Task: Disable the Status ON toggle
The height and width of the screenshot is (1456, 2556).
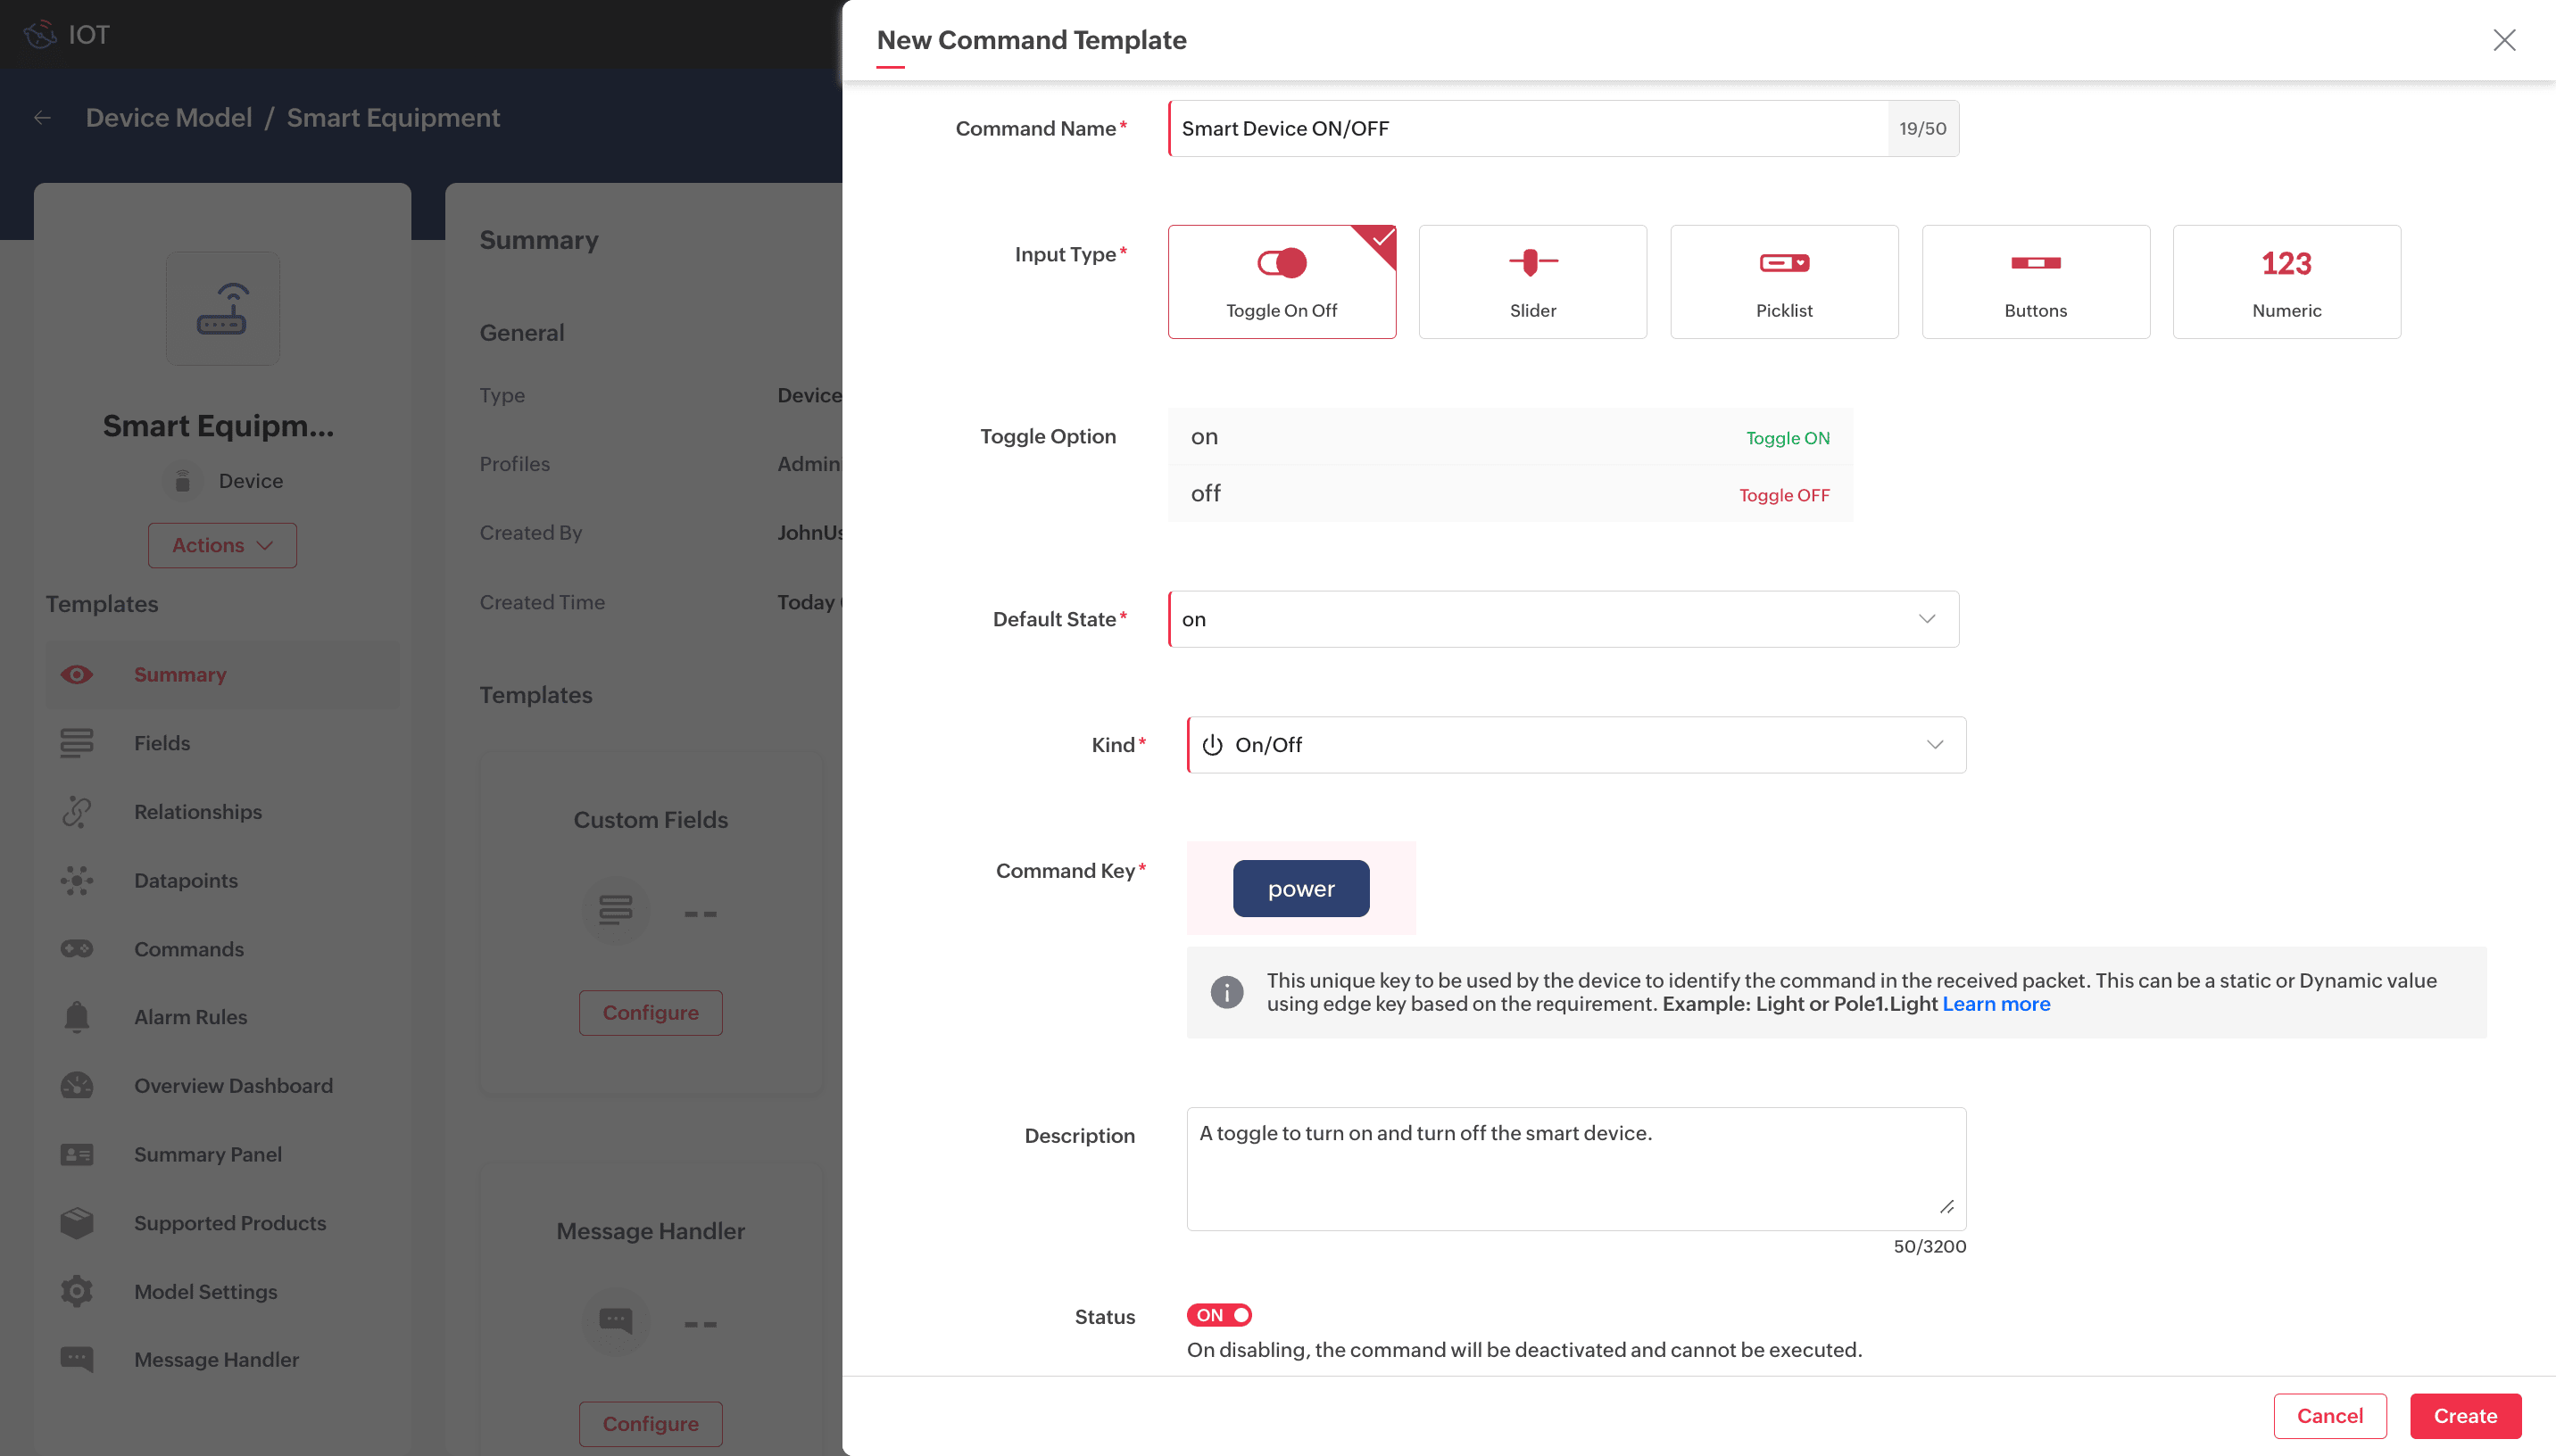Action: tap(1219, 1315)
